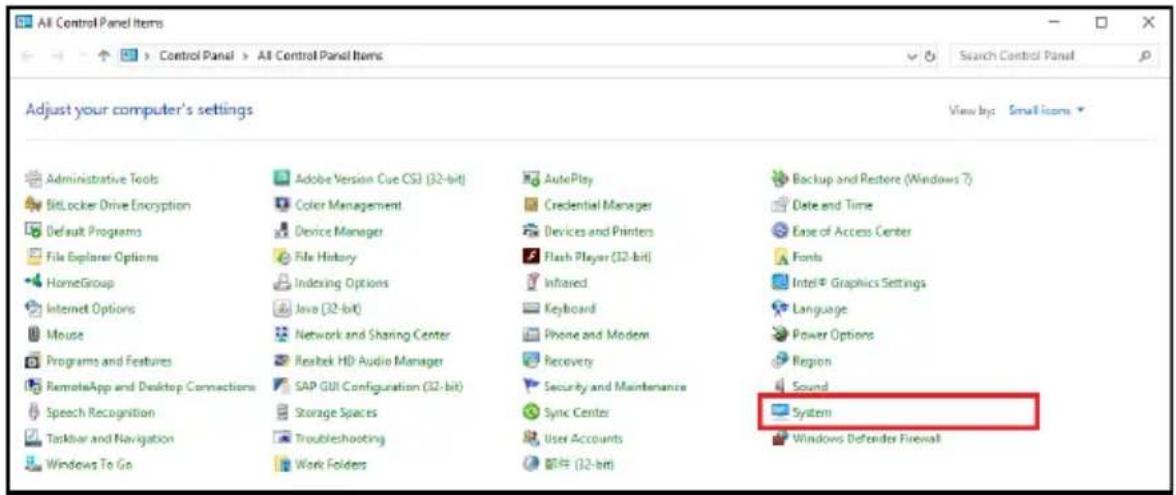Image resolution: width=1176 pixels, height=495 pixels.
Task: Click the Indexing Options icon
Action: coord(281,283)
